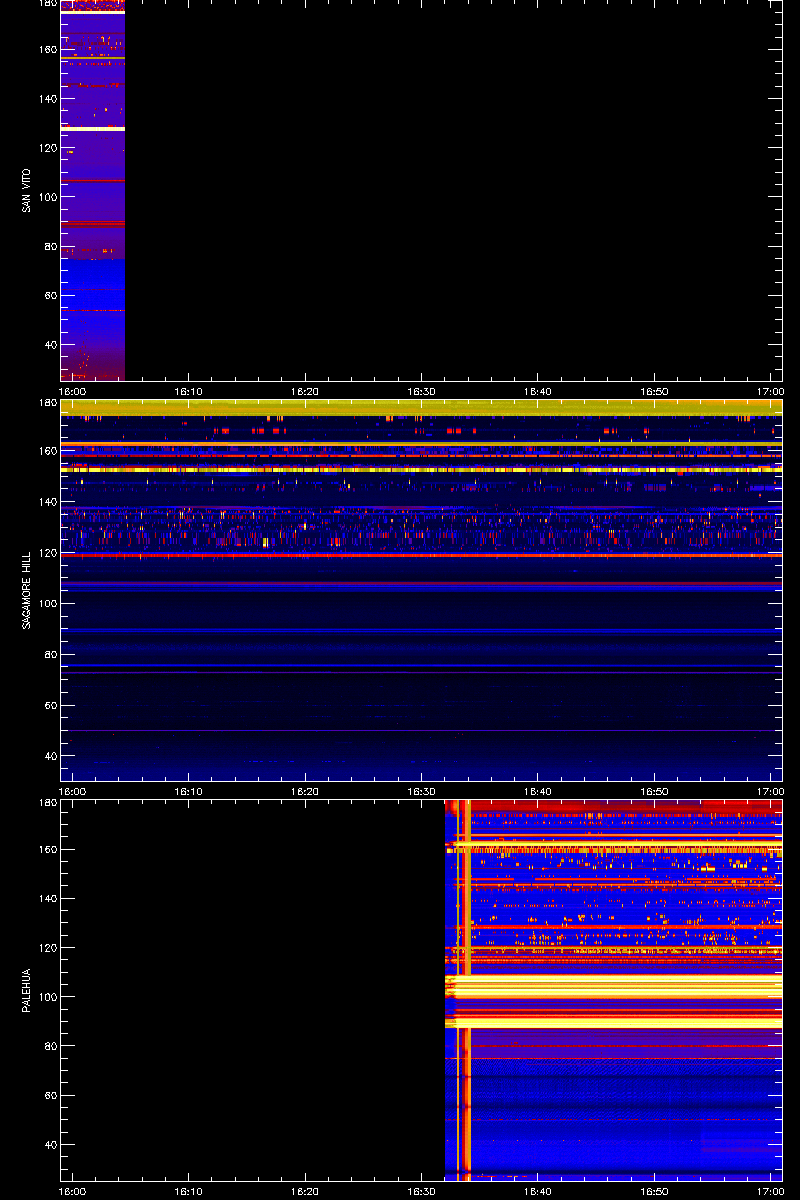Click the SAN VITO axis label
The width and height of the screenshot is (800, 1200).
26,191
